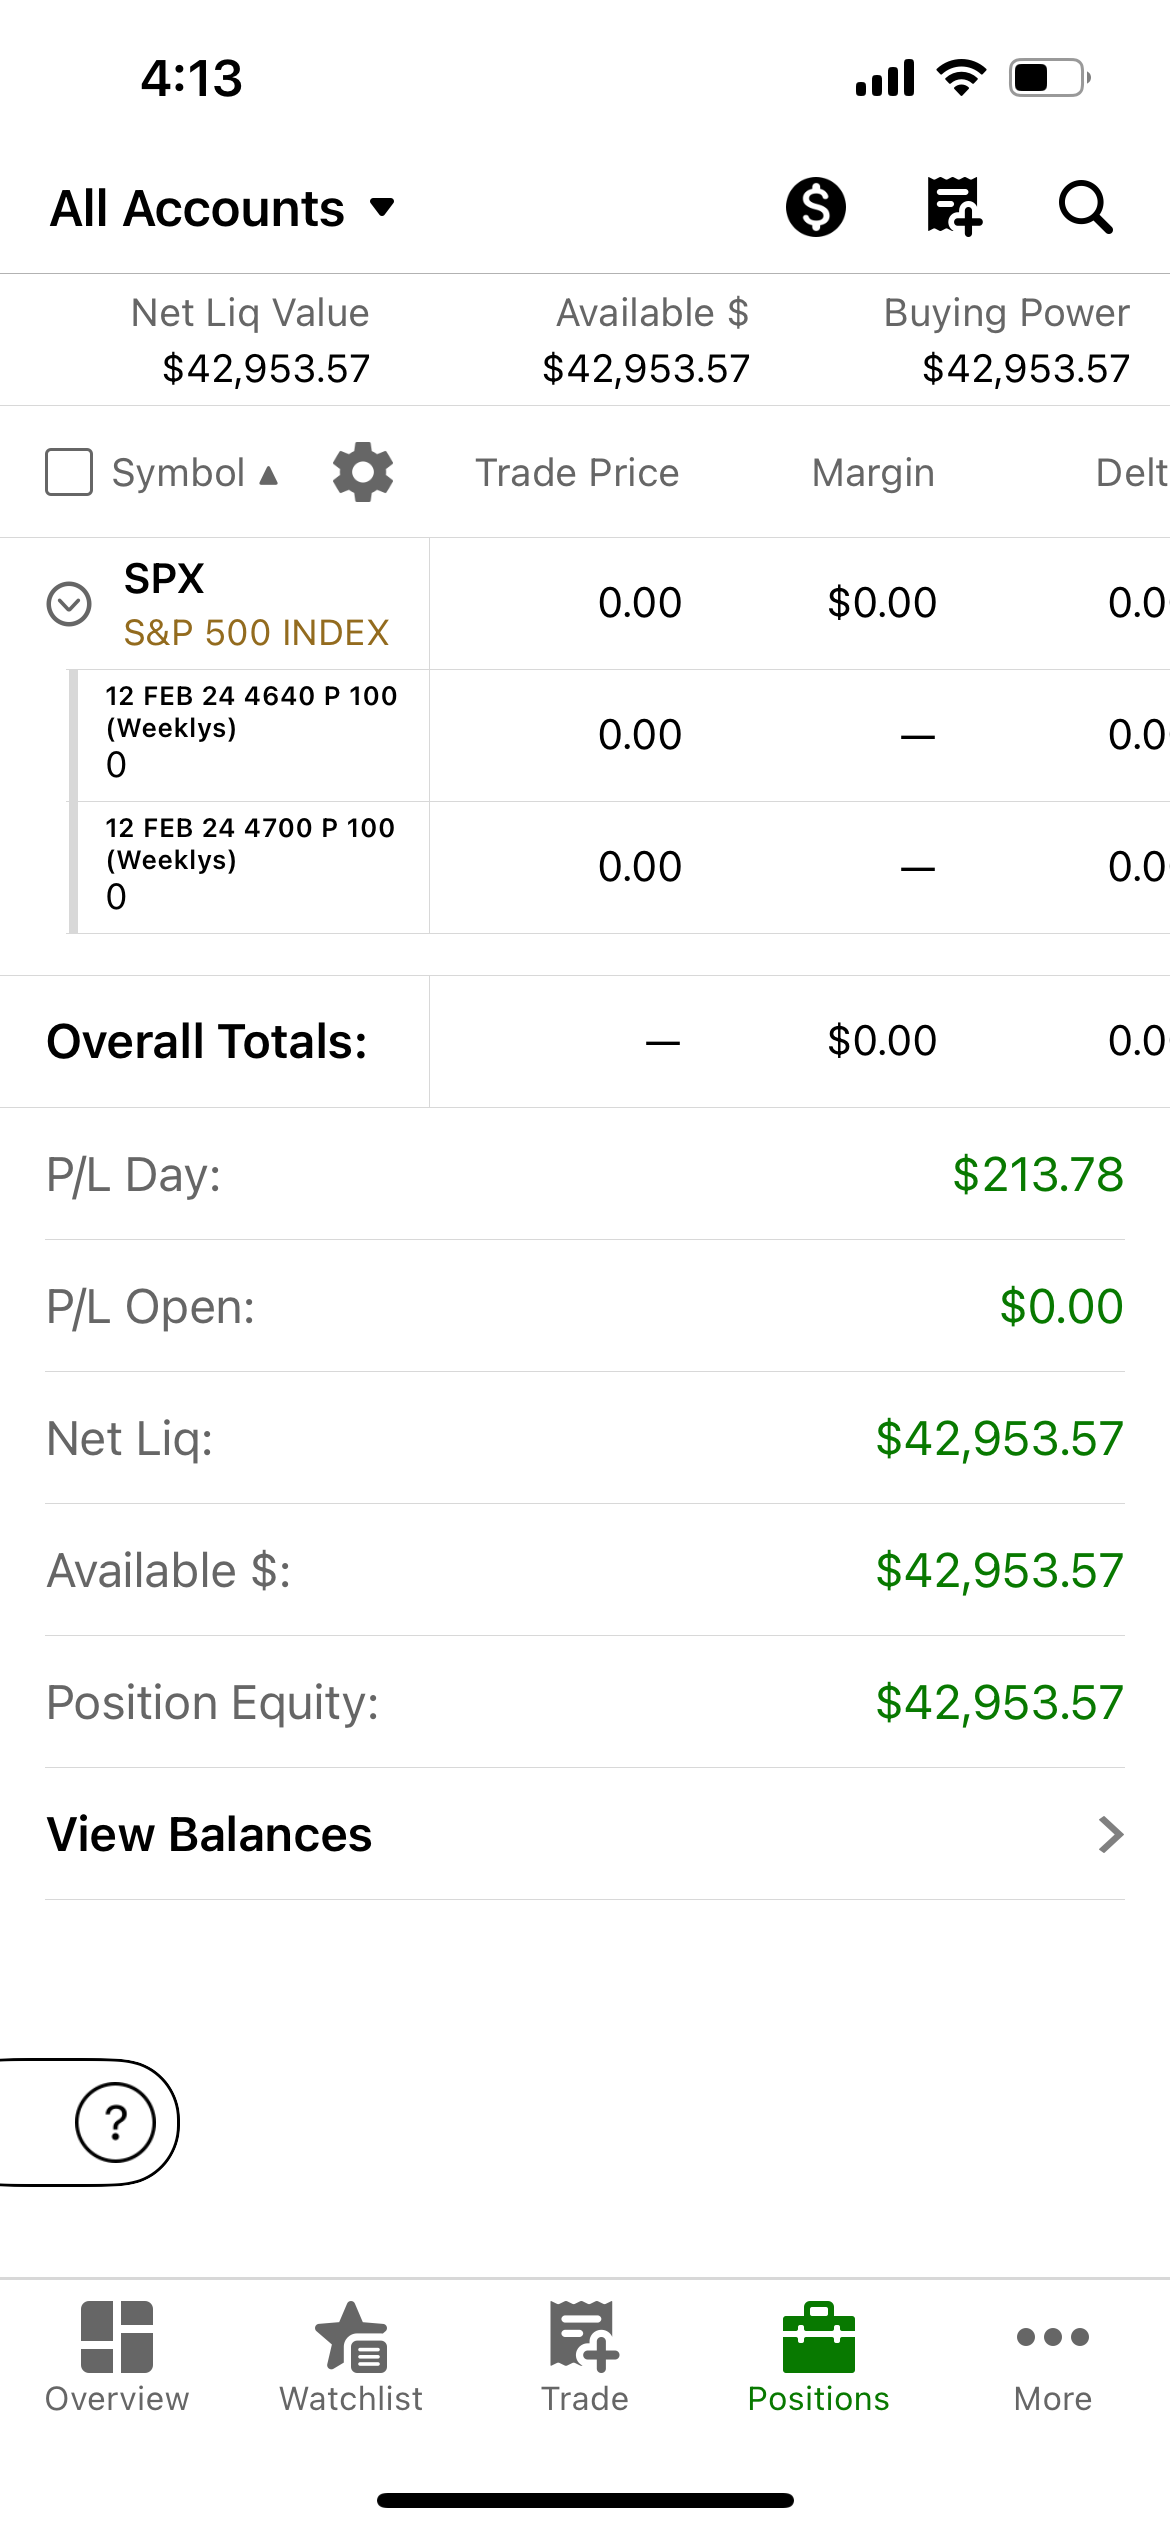Tap the Margin column header

pos(873,473)
